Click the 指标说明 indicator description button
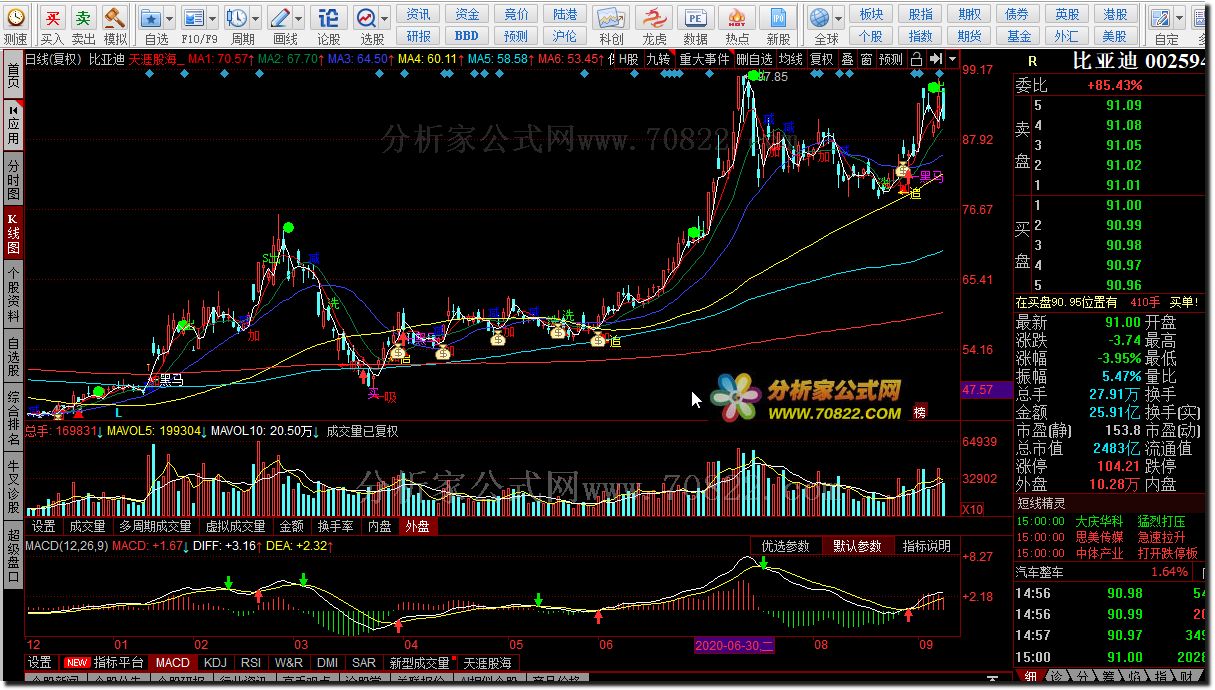Viewport: 1215px width, 690px height. (927, 546)
